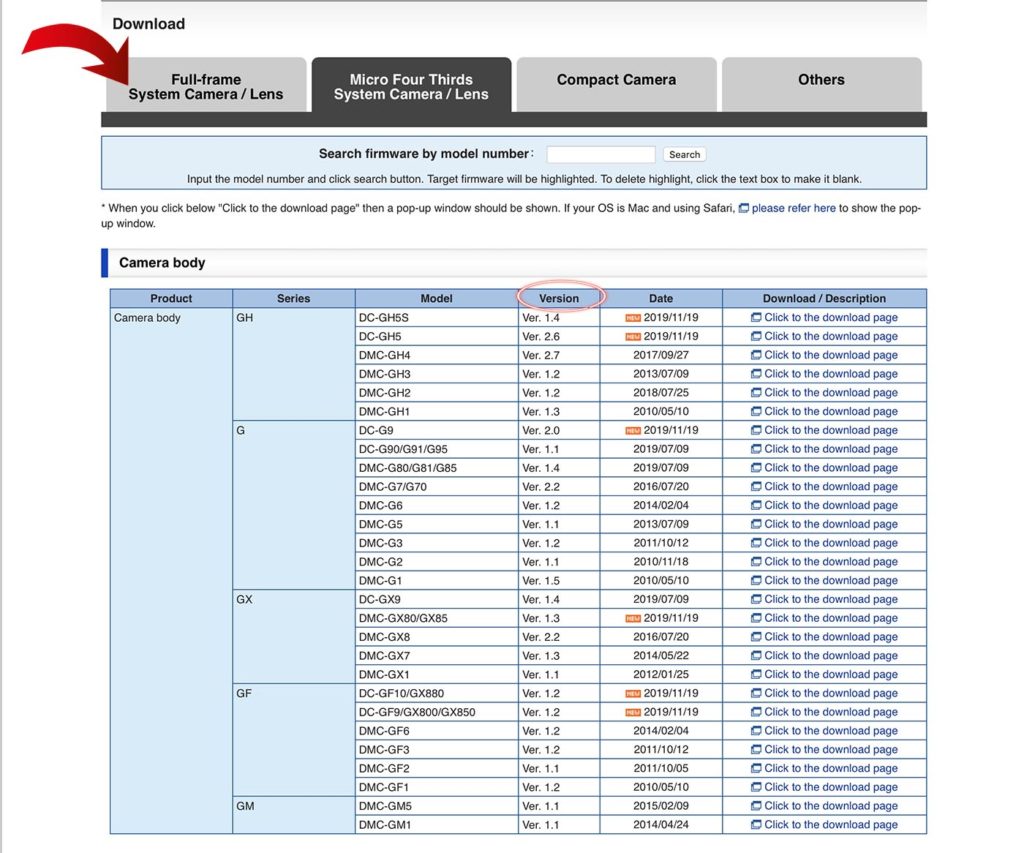The image size is (1024, 853).
Task: Click the NEW badge in the DC-G9 row
Action: [x=633, y=431]
